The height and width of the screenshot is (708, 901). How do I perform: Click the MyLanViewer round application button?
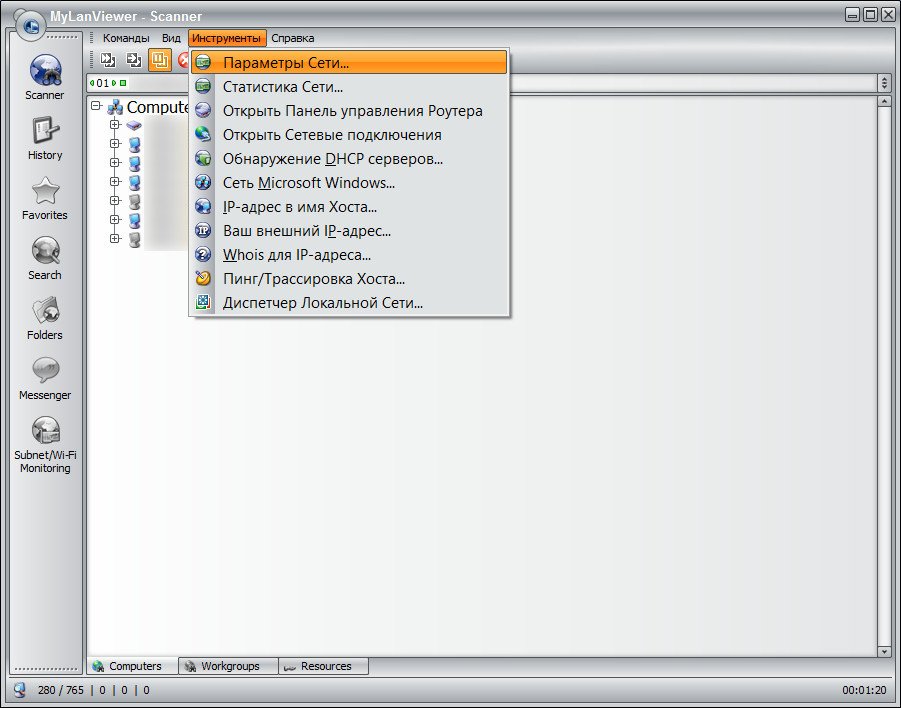pyautogui.click(x=31, y=25)
